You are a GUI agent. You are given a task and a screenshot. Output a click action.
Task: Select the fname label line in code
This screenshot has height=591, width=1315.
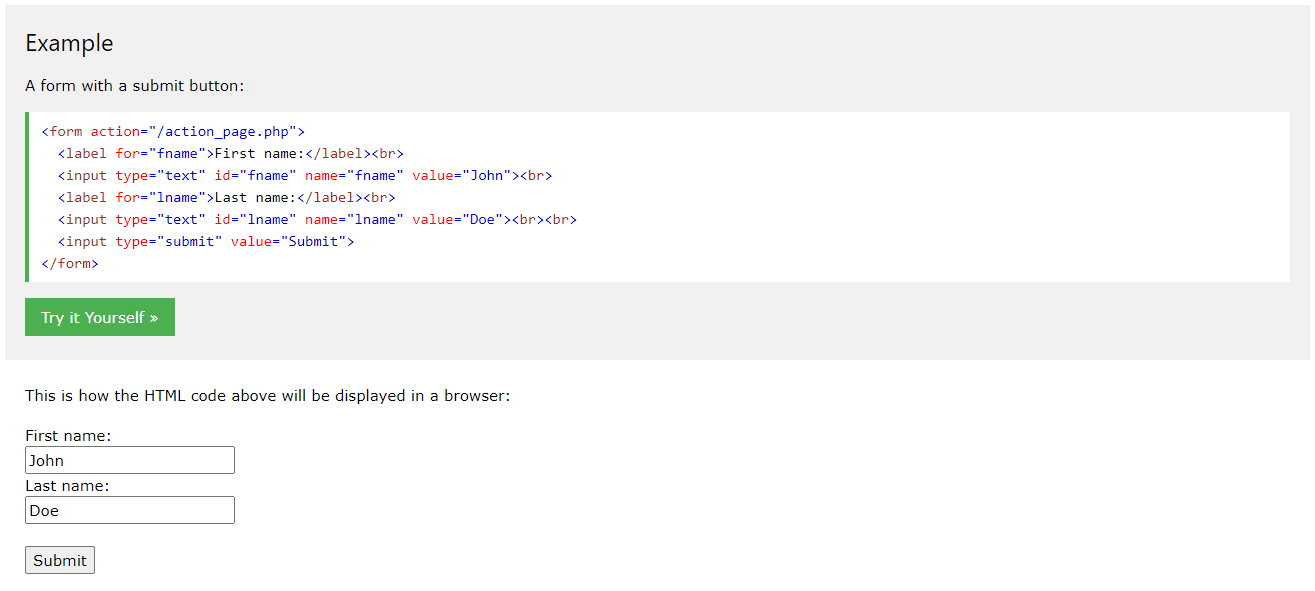pos(230,152)
